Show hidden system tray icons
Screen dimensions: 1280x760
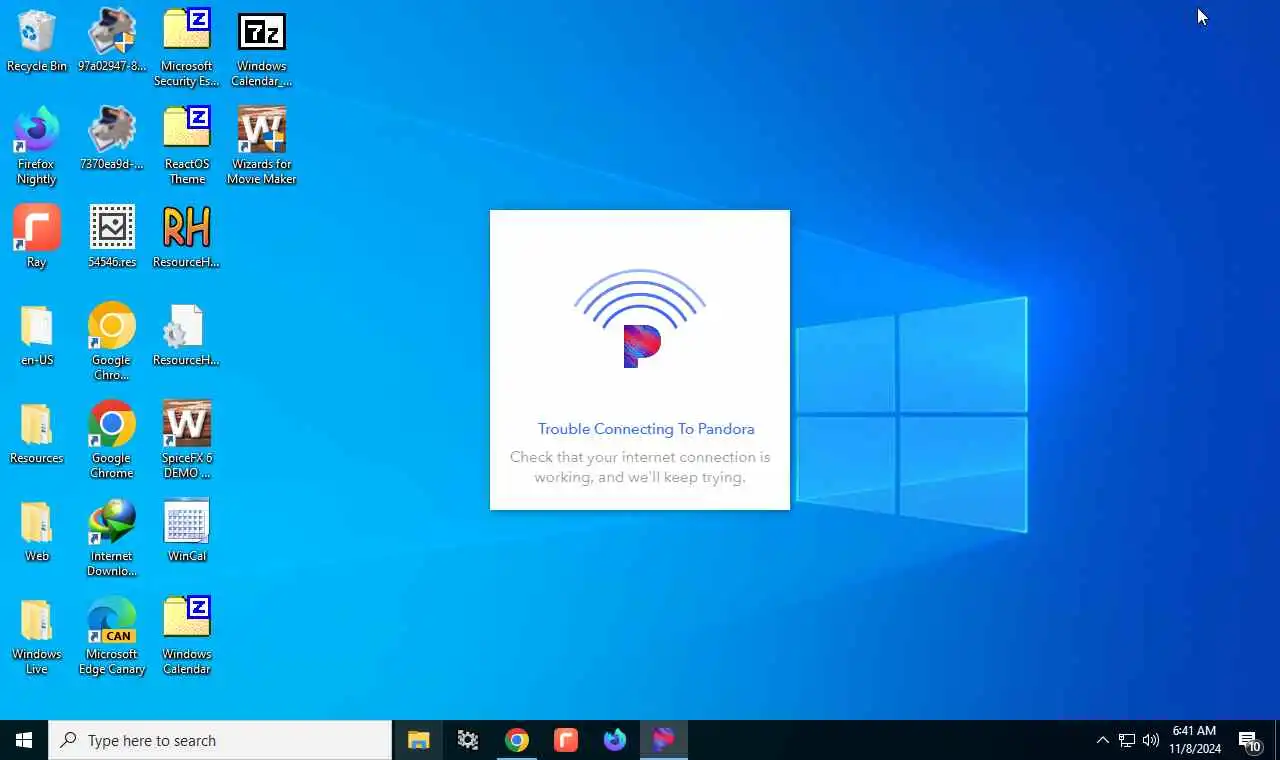[1102, 740]
